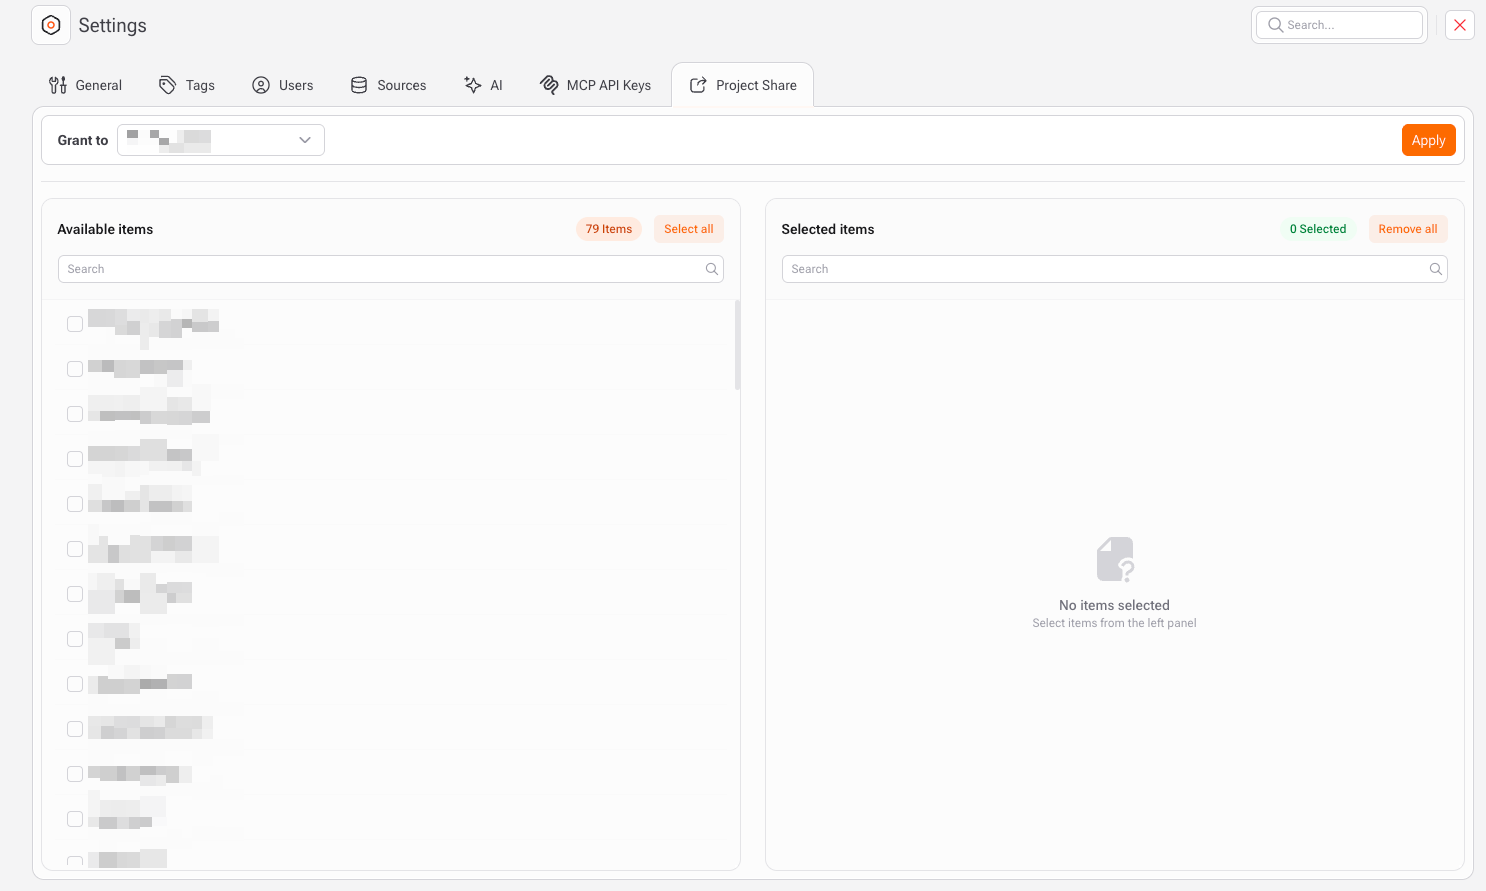Open the Project Share tab
1486x891 pixels.
point(743,85)
